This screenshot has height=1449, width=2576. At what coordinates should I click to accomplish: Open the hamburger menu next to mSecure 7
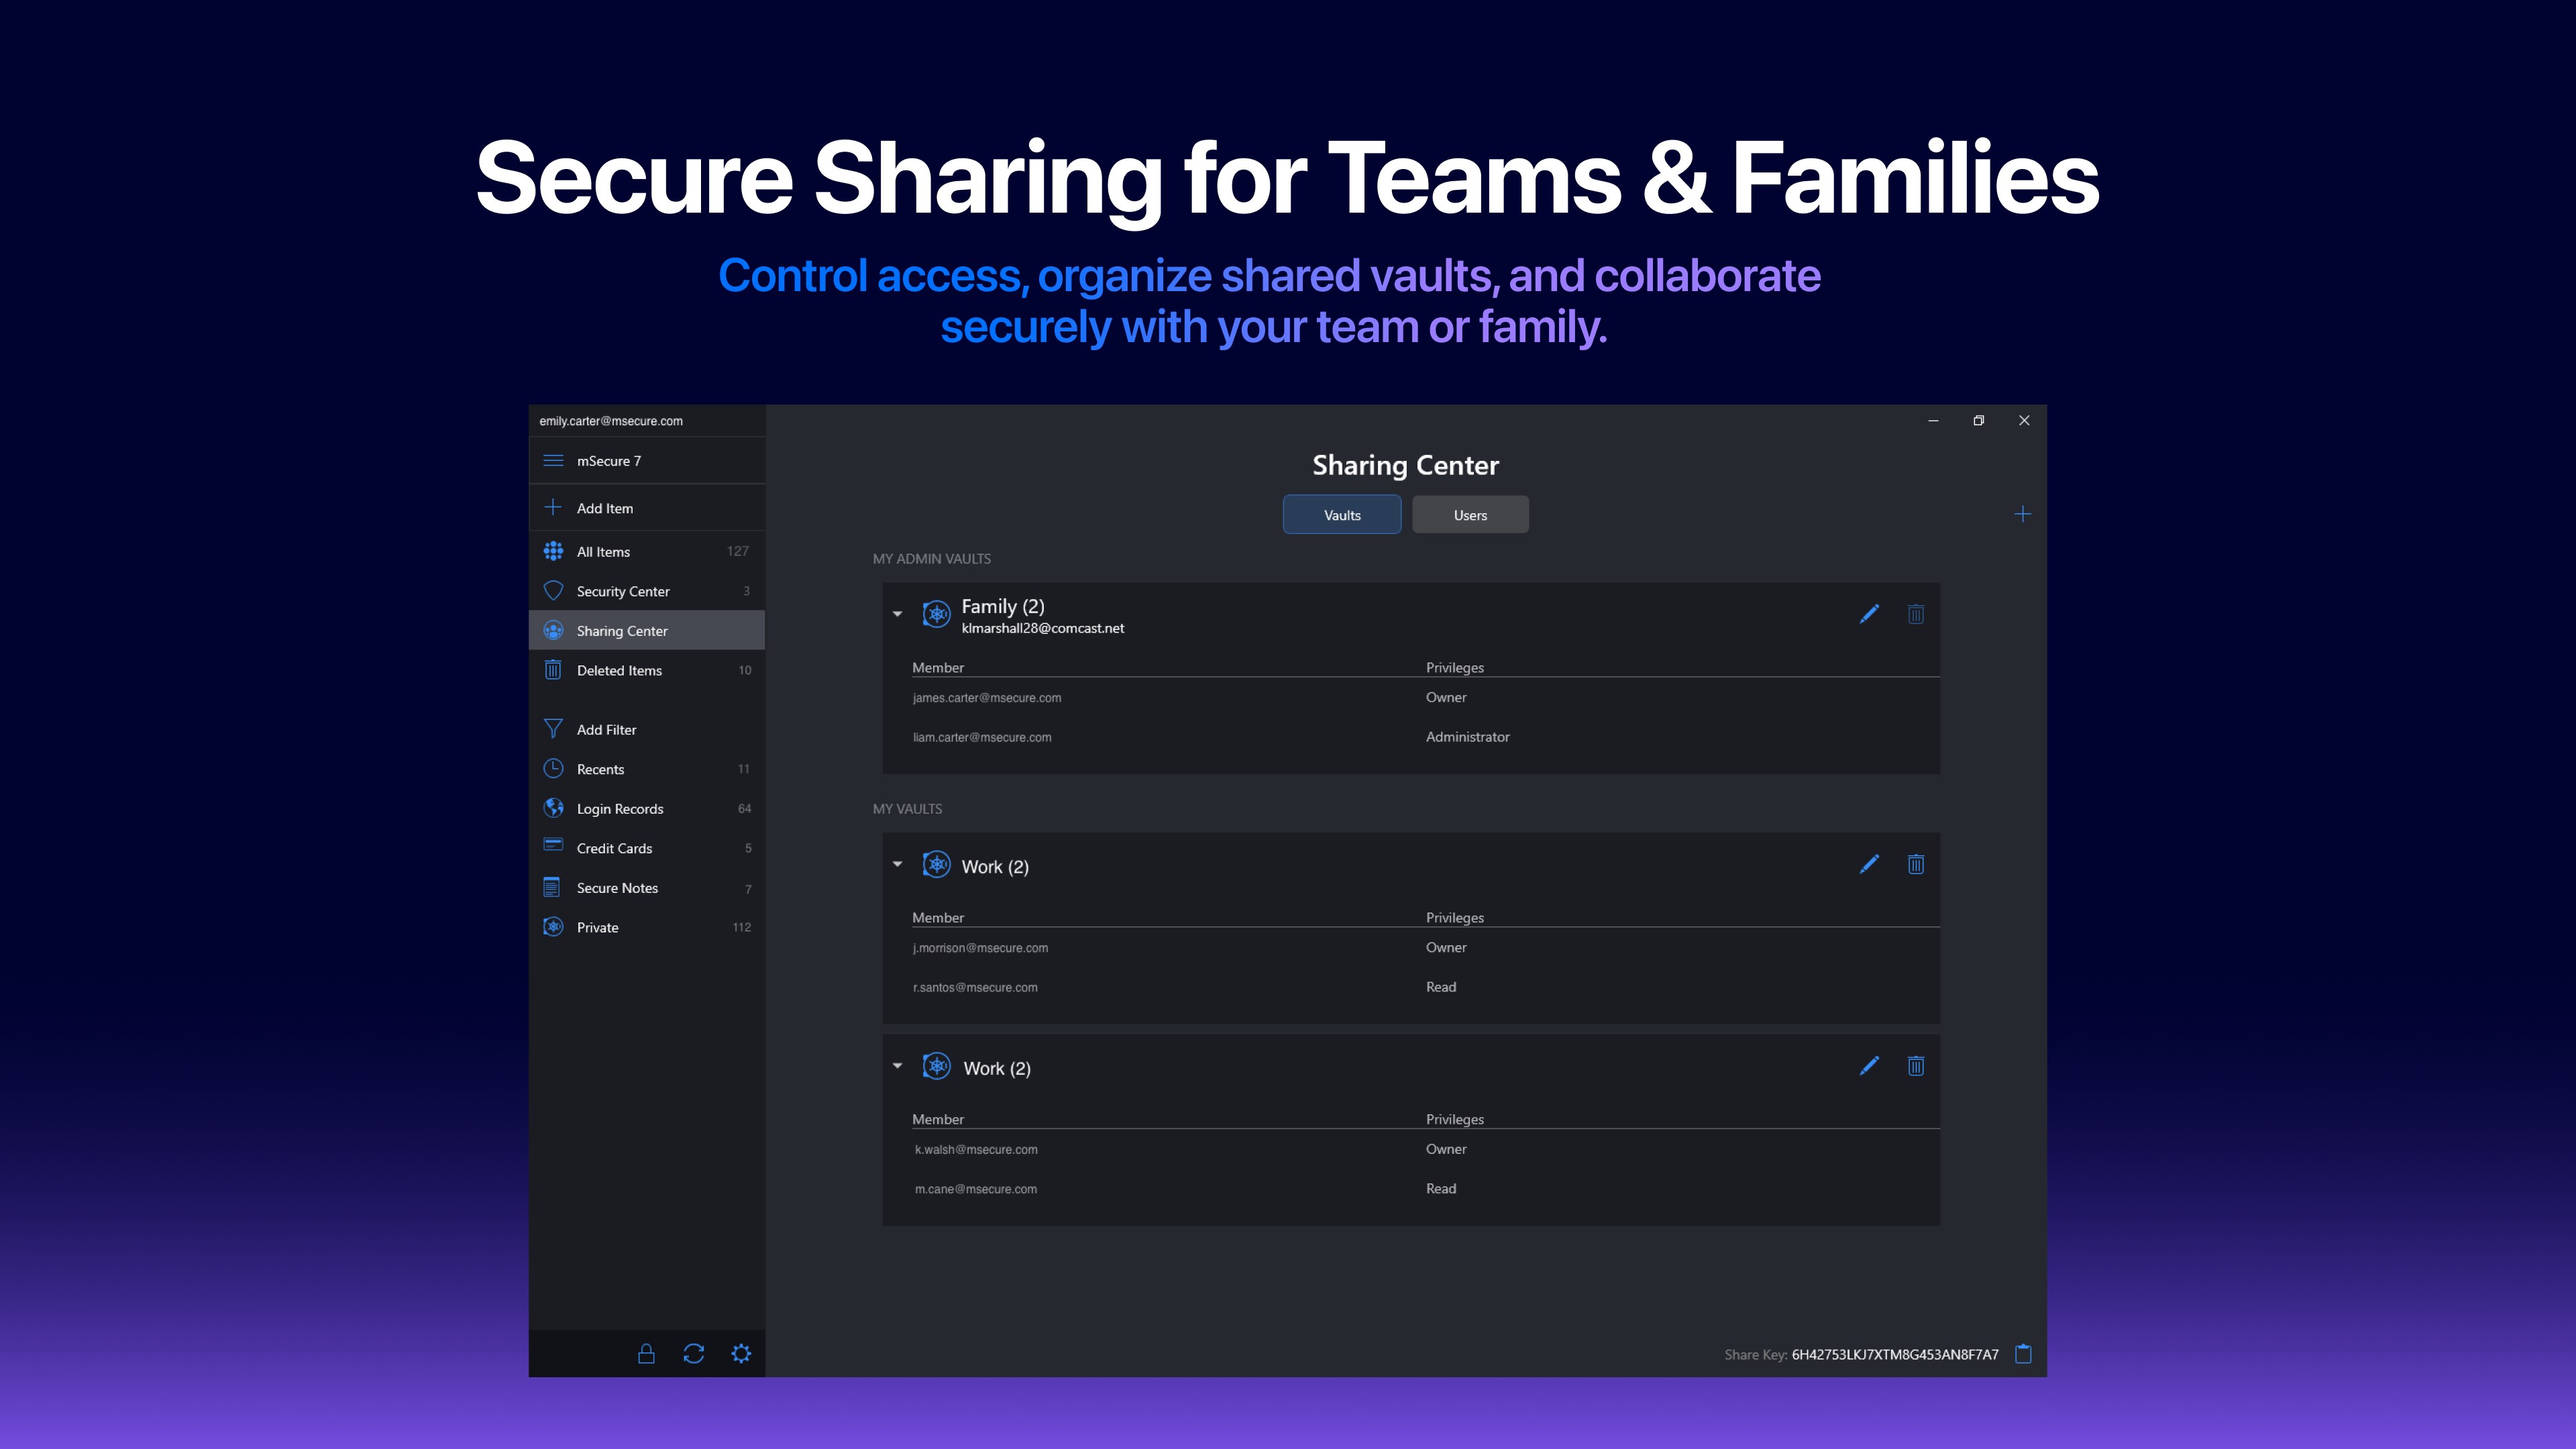(x=553, y=461)
